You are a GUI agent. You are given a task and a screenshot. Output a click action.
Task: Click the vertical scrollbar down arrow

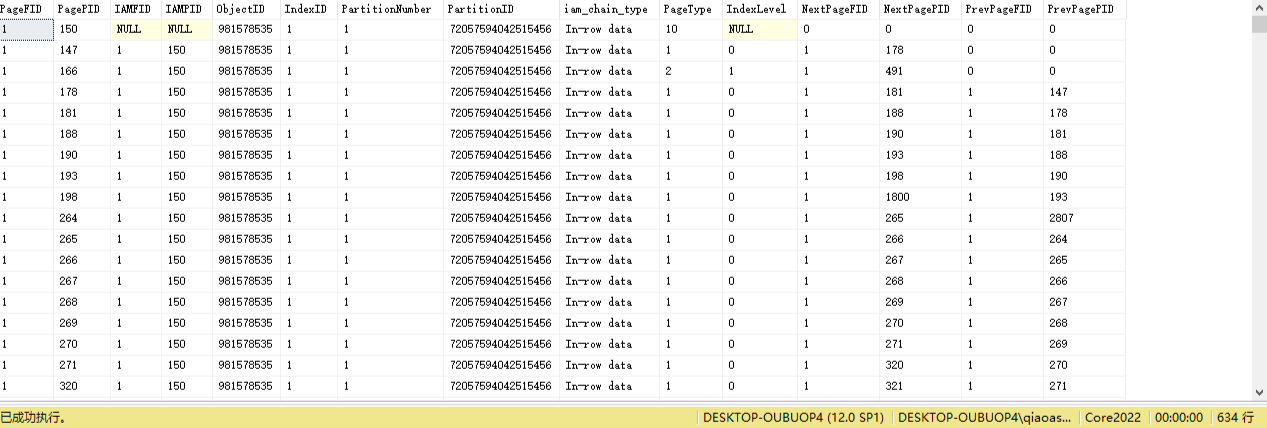(1259, 392)
